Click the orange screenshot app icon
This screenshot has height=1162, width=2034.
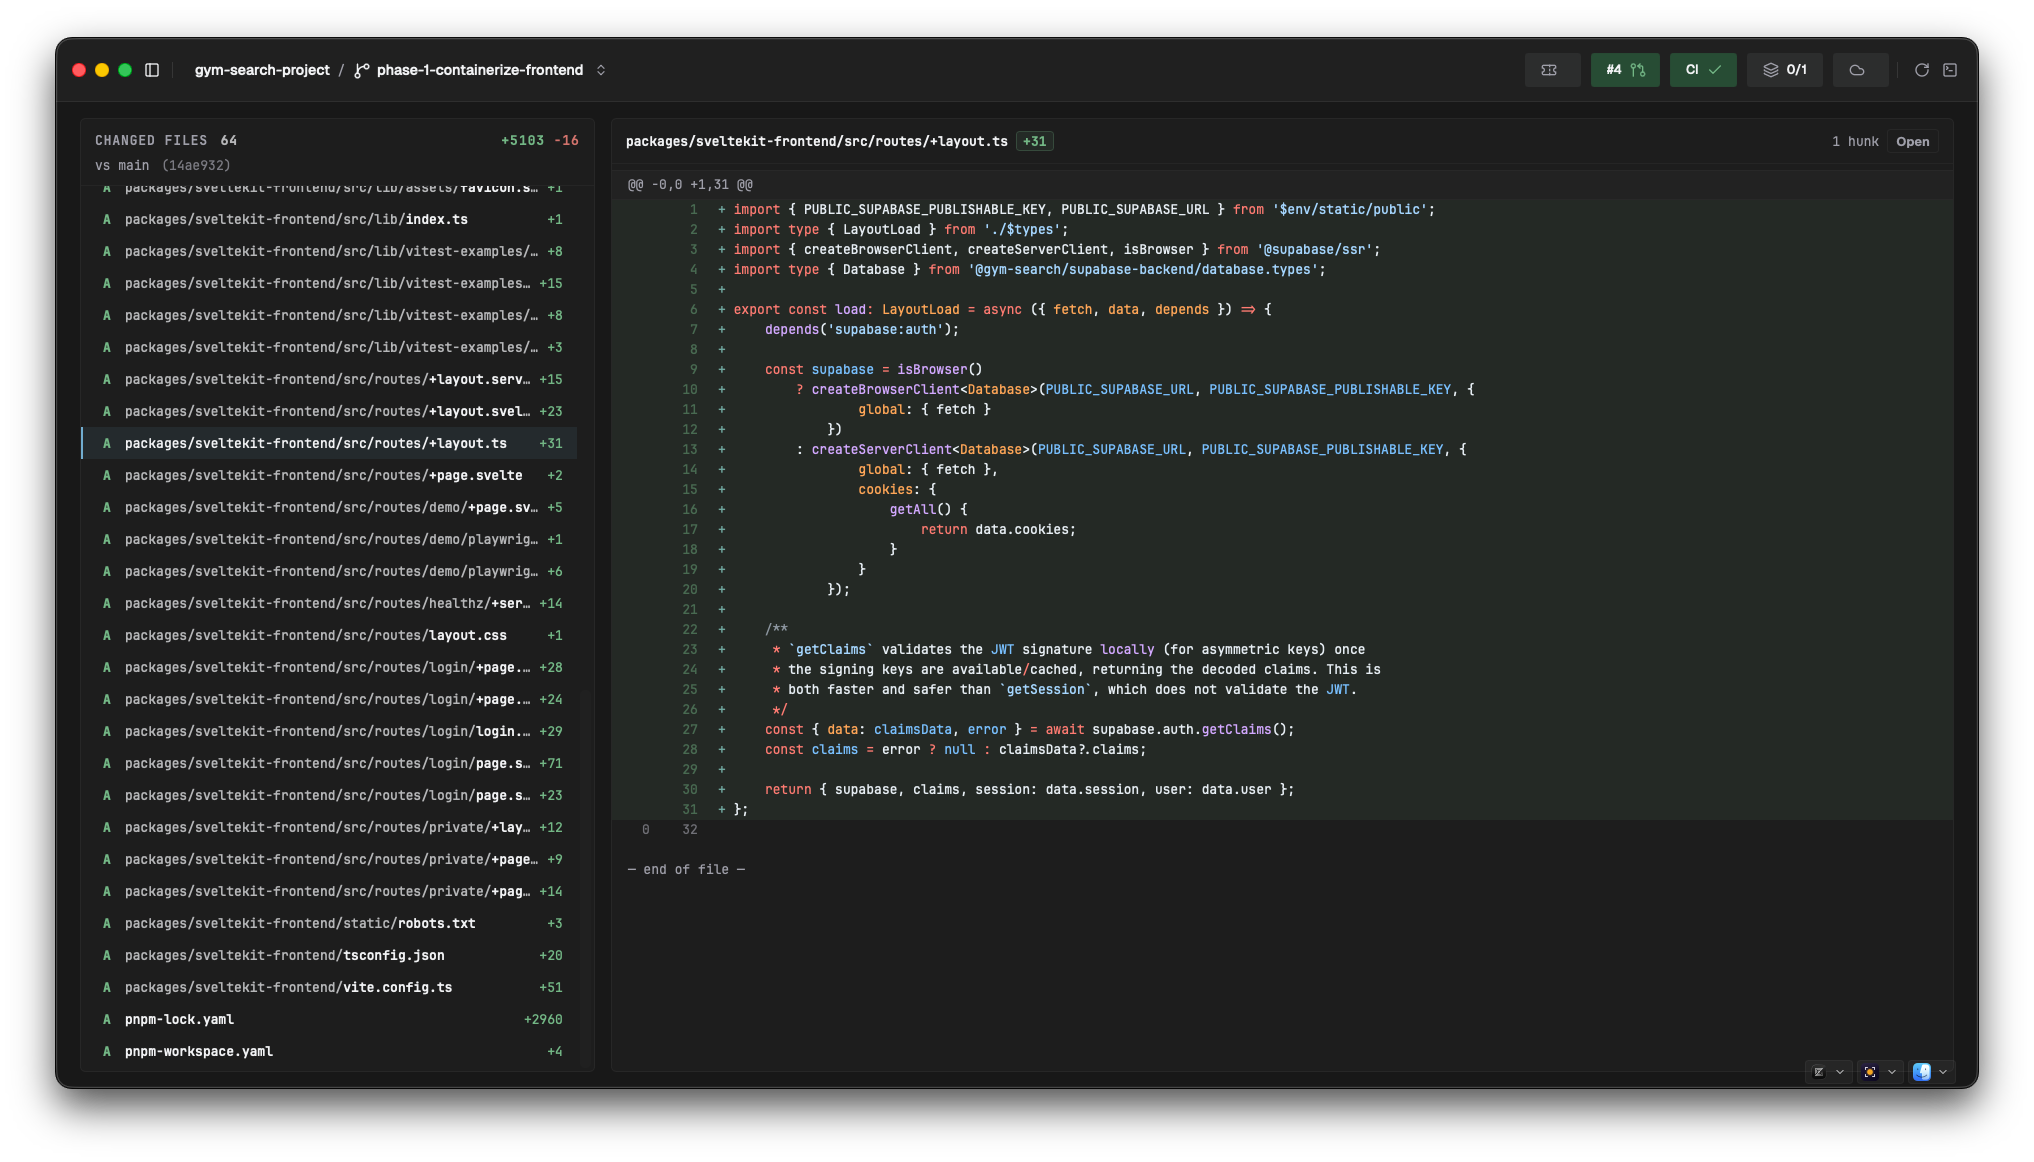click(x=1870, y=1072)
